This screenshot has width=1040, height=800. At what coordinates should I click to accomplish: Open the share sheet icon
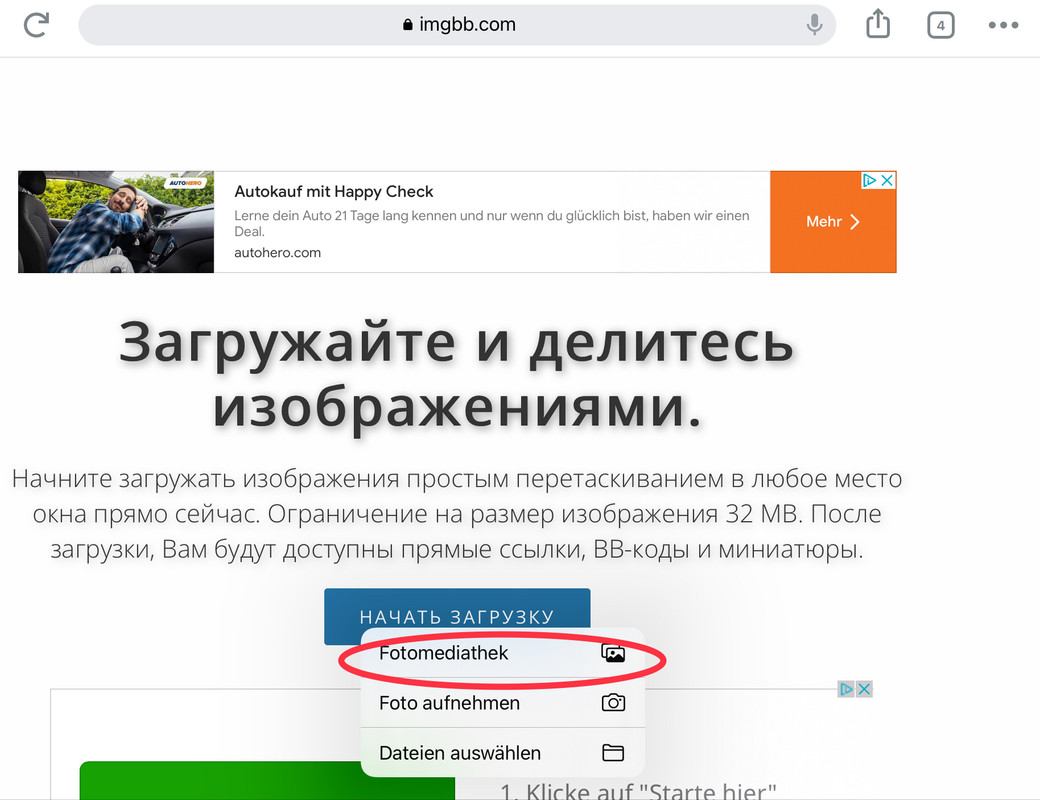[x=878, y=23]
